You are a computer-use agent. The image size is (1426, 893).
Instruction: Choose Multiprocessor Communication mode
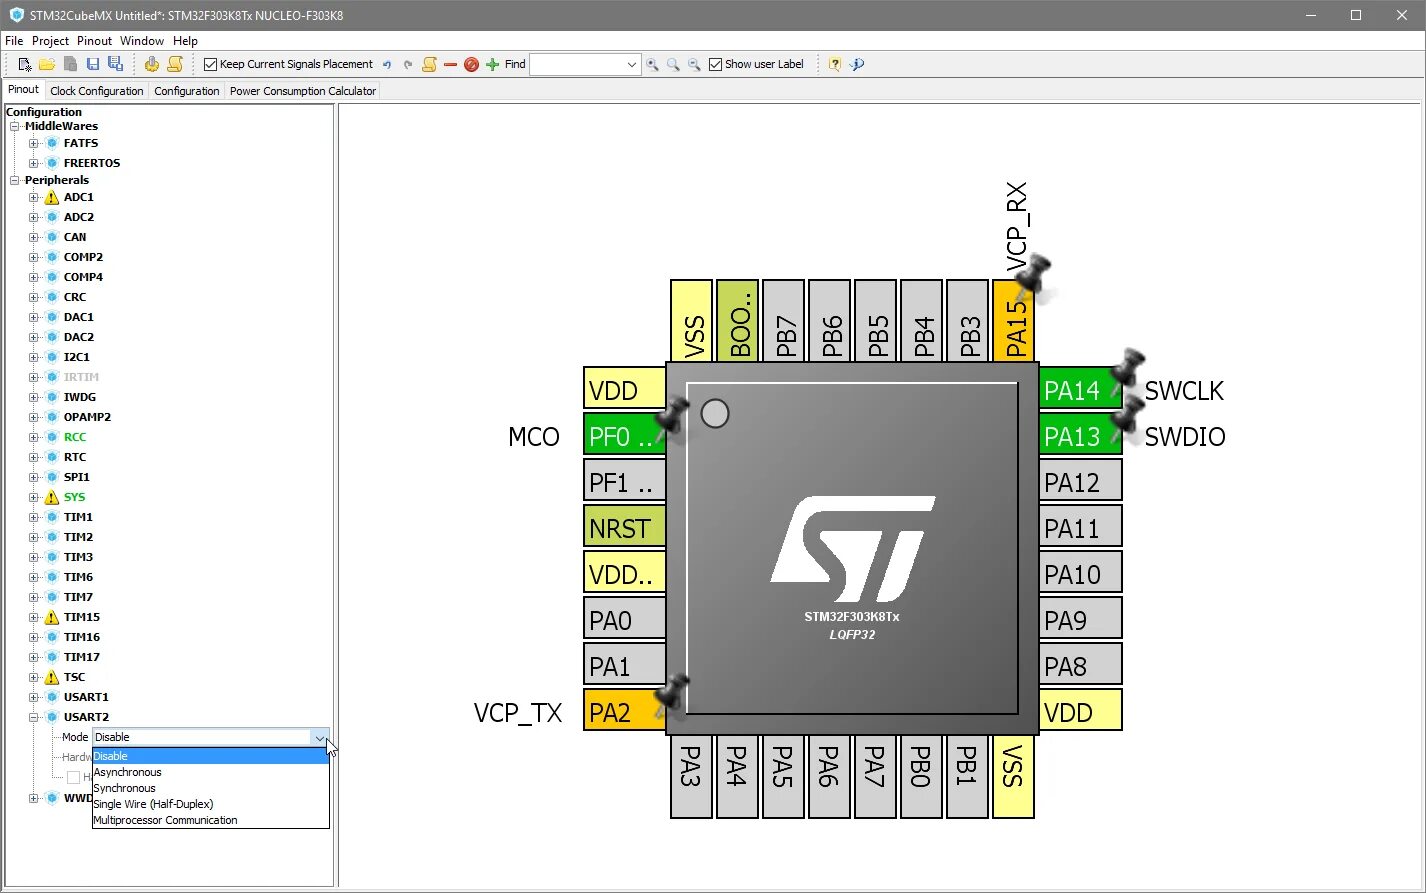click(x=210, y=820)
